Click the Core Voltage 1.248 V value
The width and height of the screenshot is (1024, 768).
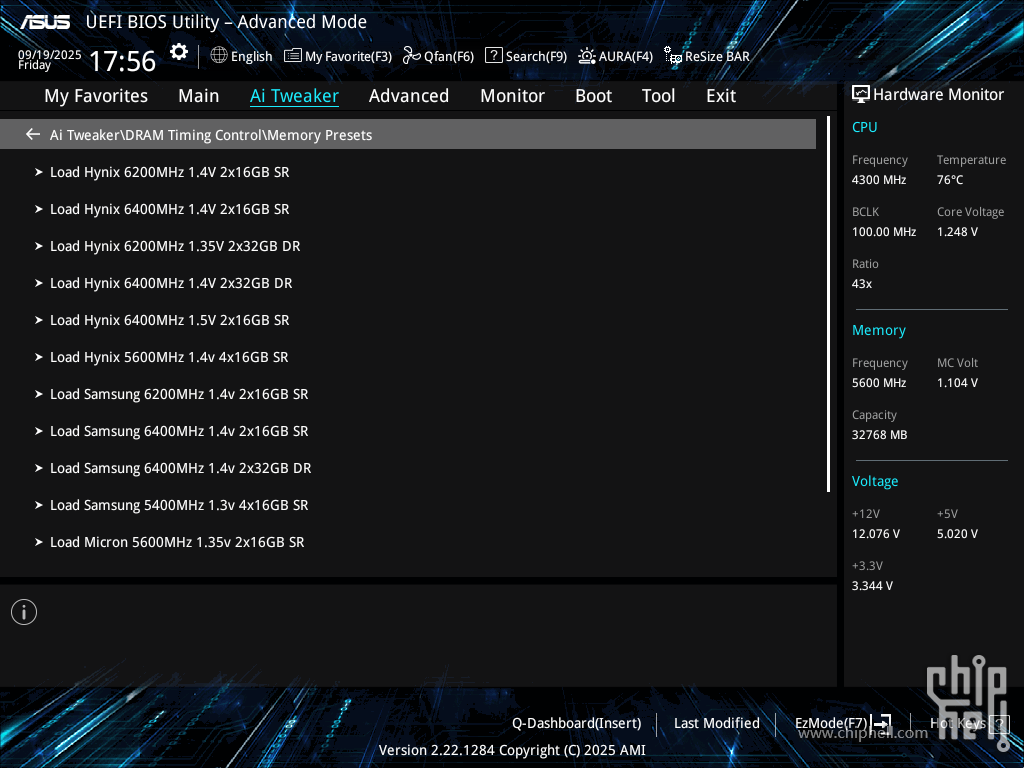click(957, 232)
